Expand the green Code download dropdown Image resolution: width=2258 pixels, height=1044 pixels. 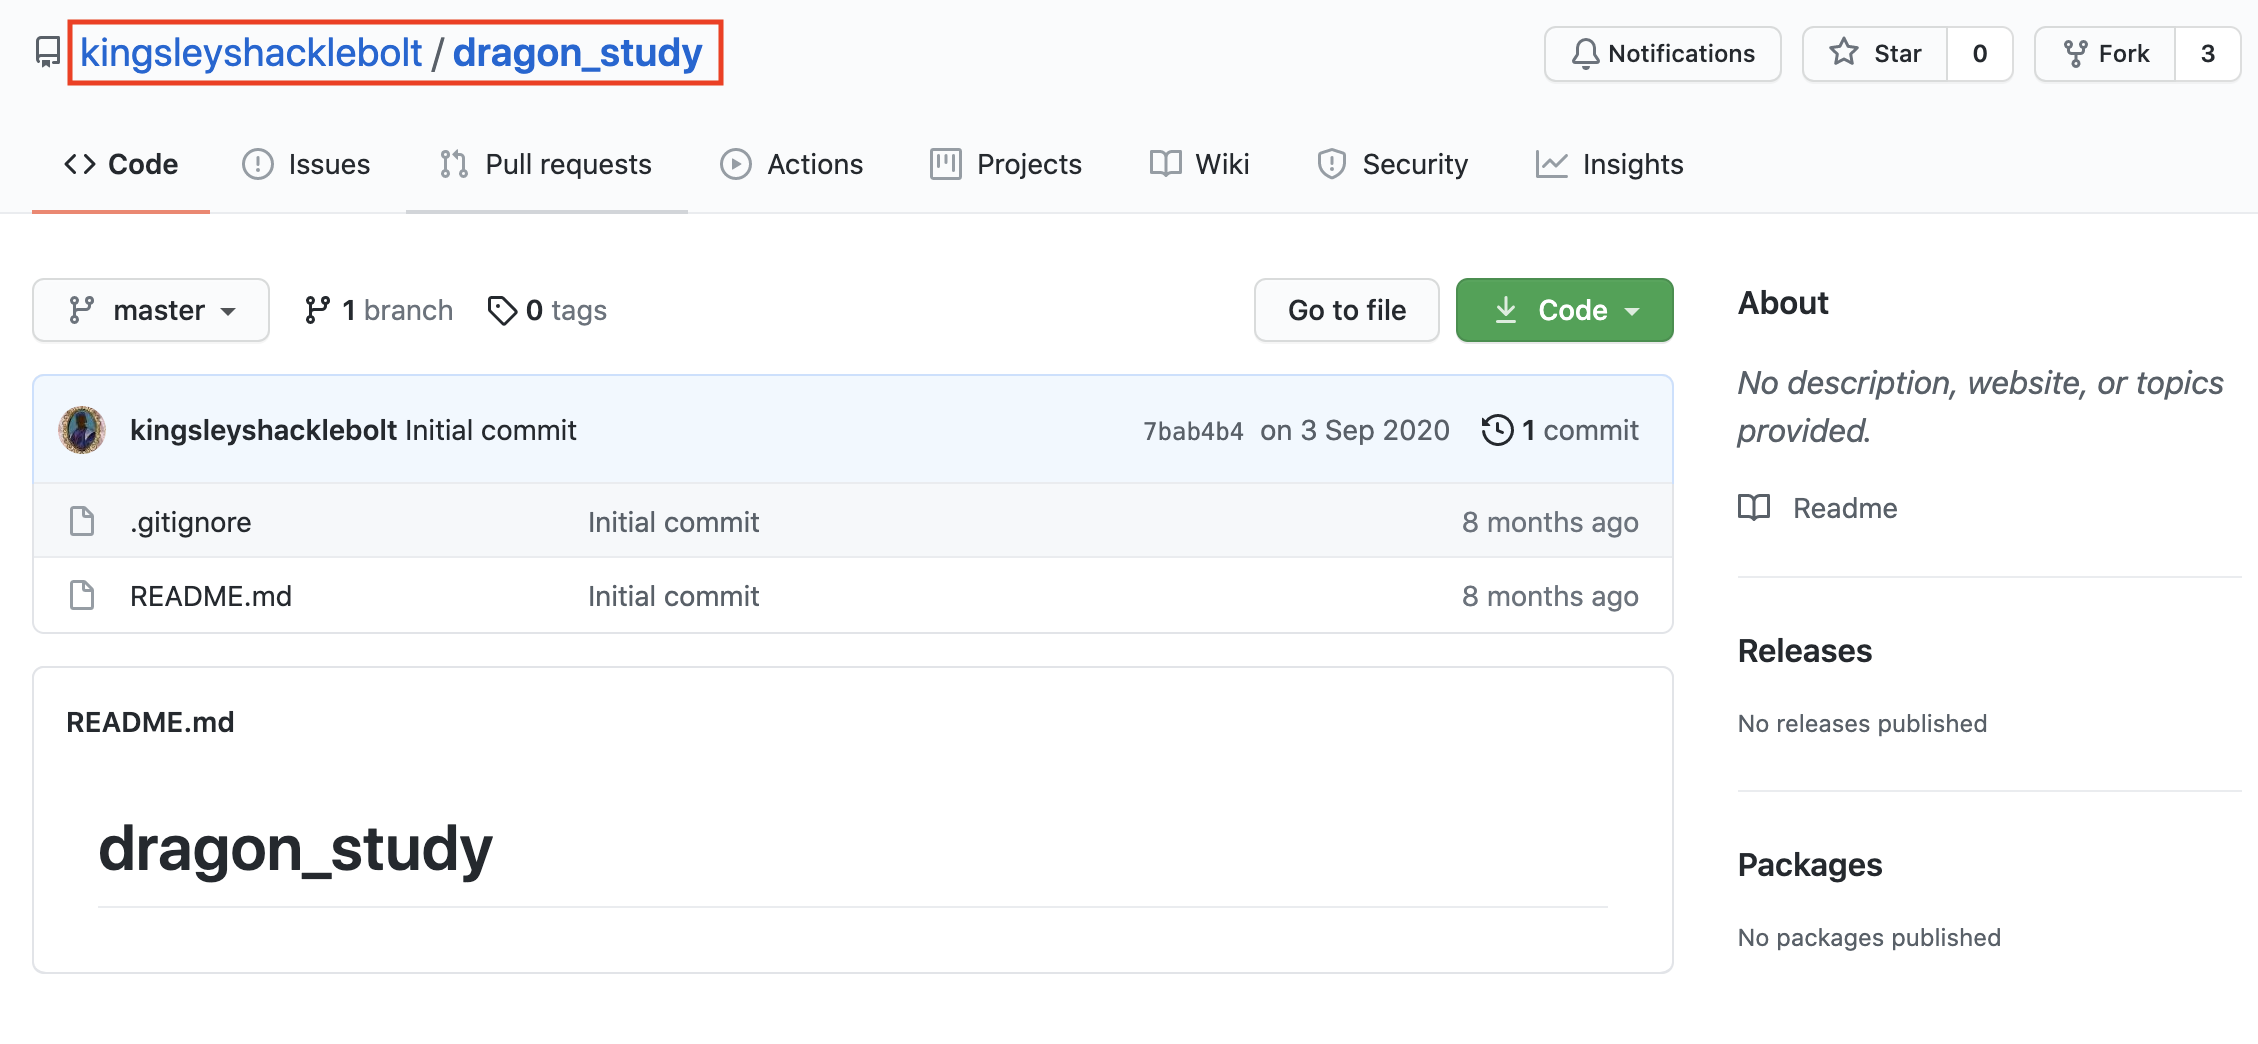click(x=1565, y=310)
